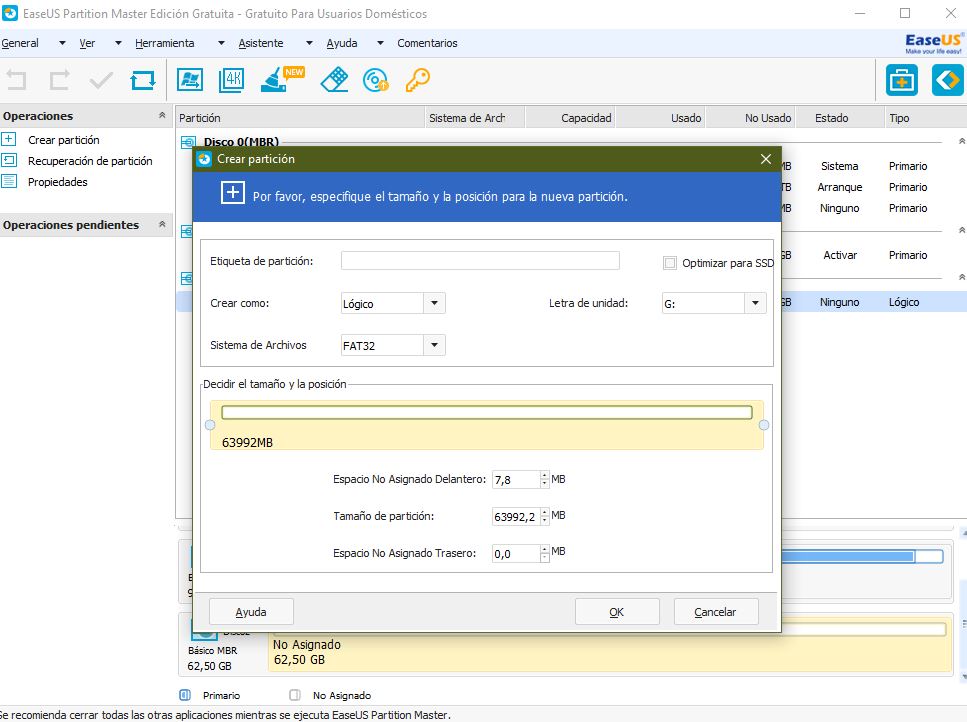Open the Herramienta menu
This screenshot has height=722, width=967.
(x=165, y=43)
